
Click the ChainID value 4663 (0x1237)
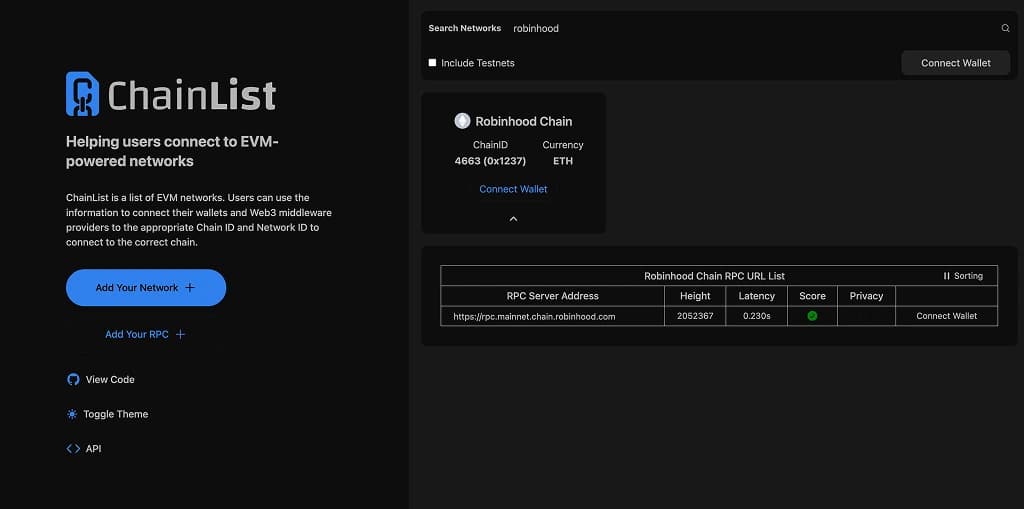[x=490, y=161]
